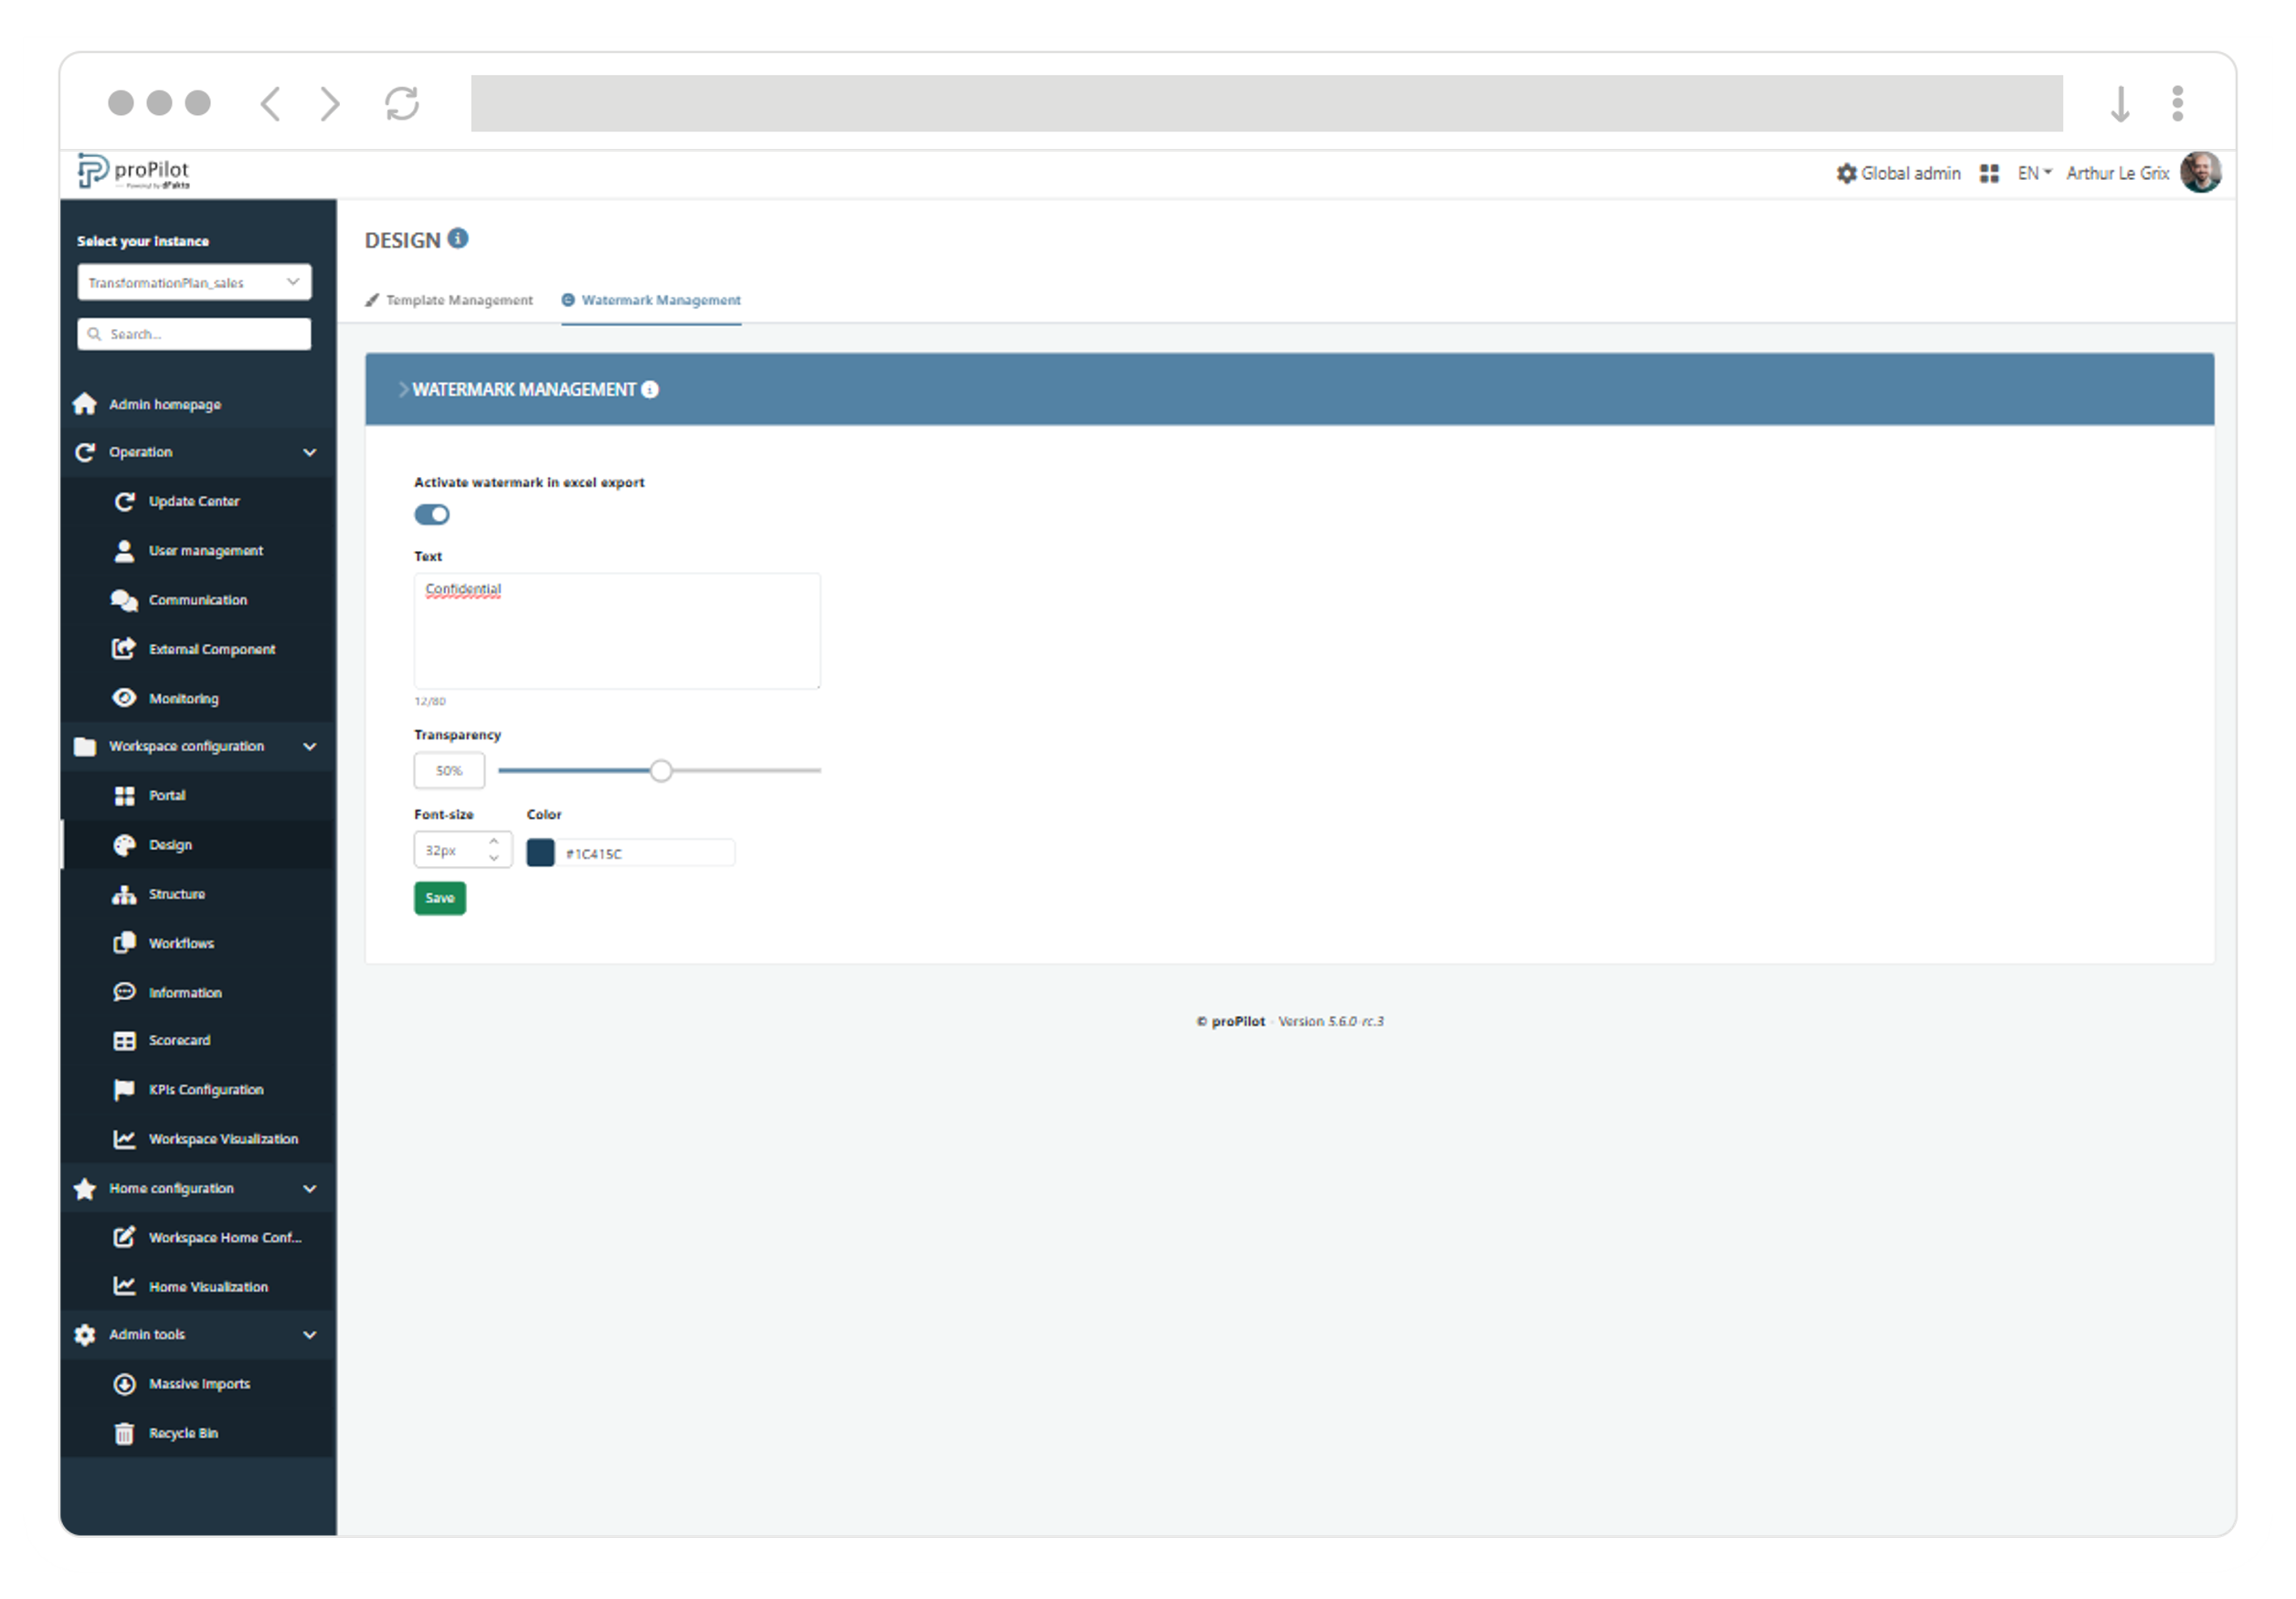Collapse the Operation menu section
The width and height of the screenshot is (2296, 1599).
[309, 453]
